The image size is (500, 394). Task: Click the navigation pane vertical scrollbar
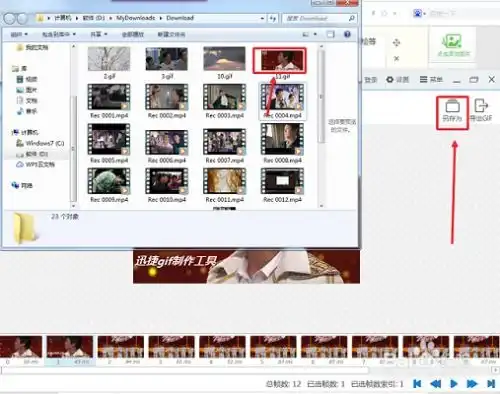click(73, 148)
